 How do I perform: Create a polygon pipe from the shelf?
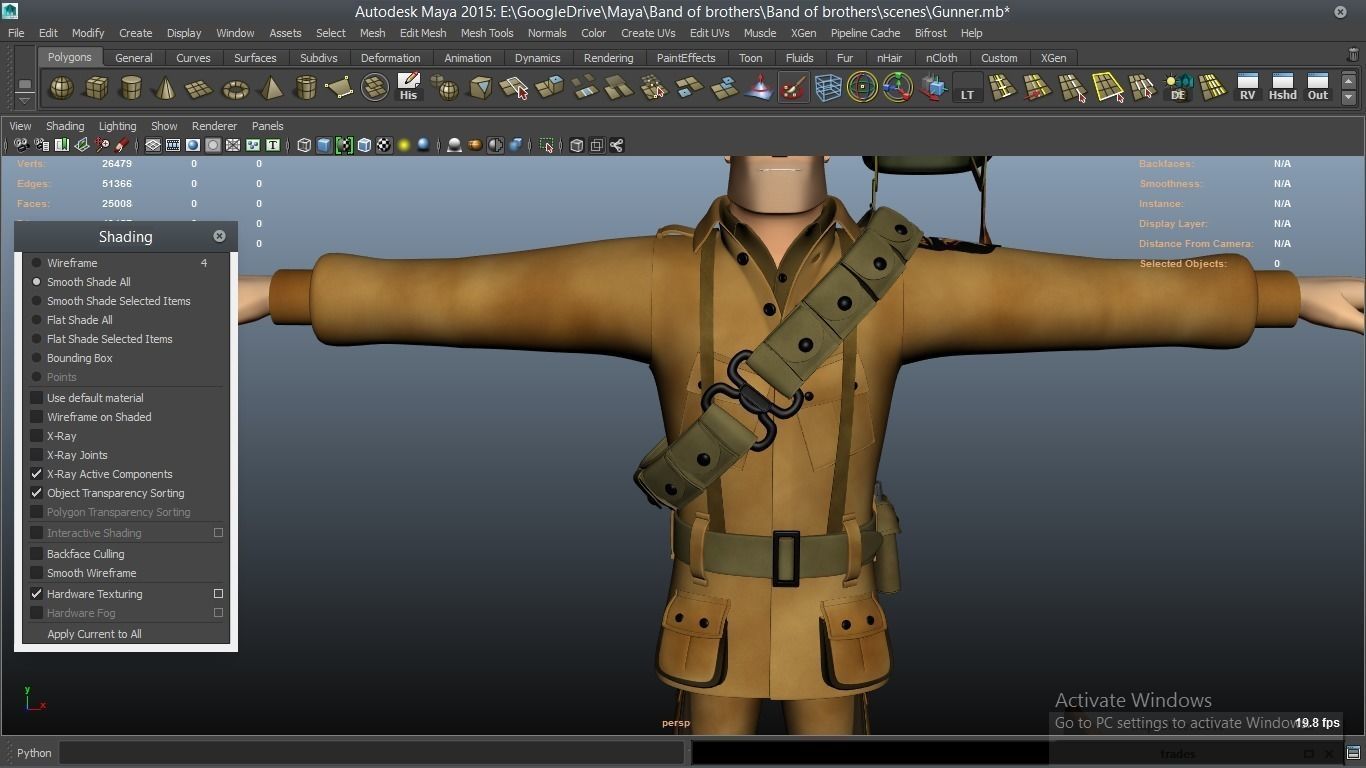click(x=305, y=88)
